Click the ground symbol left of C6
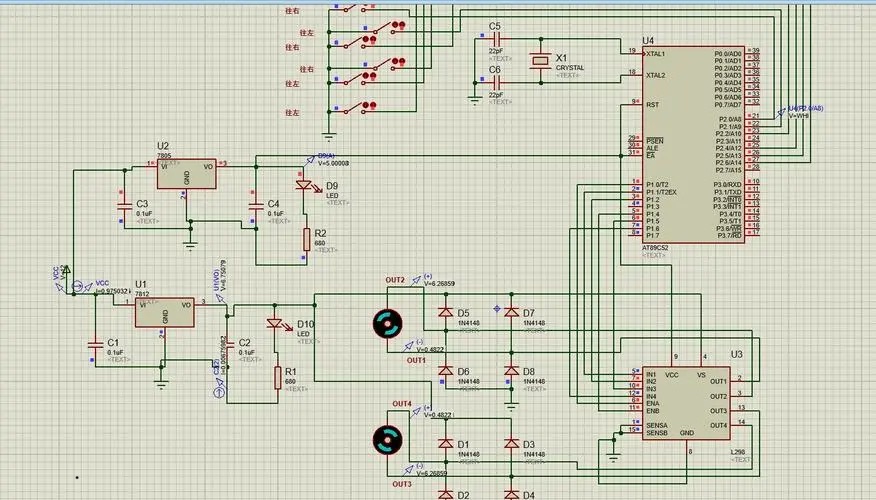 [x=475, y=101]
